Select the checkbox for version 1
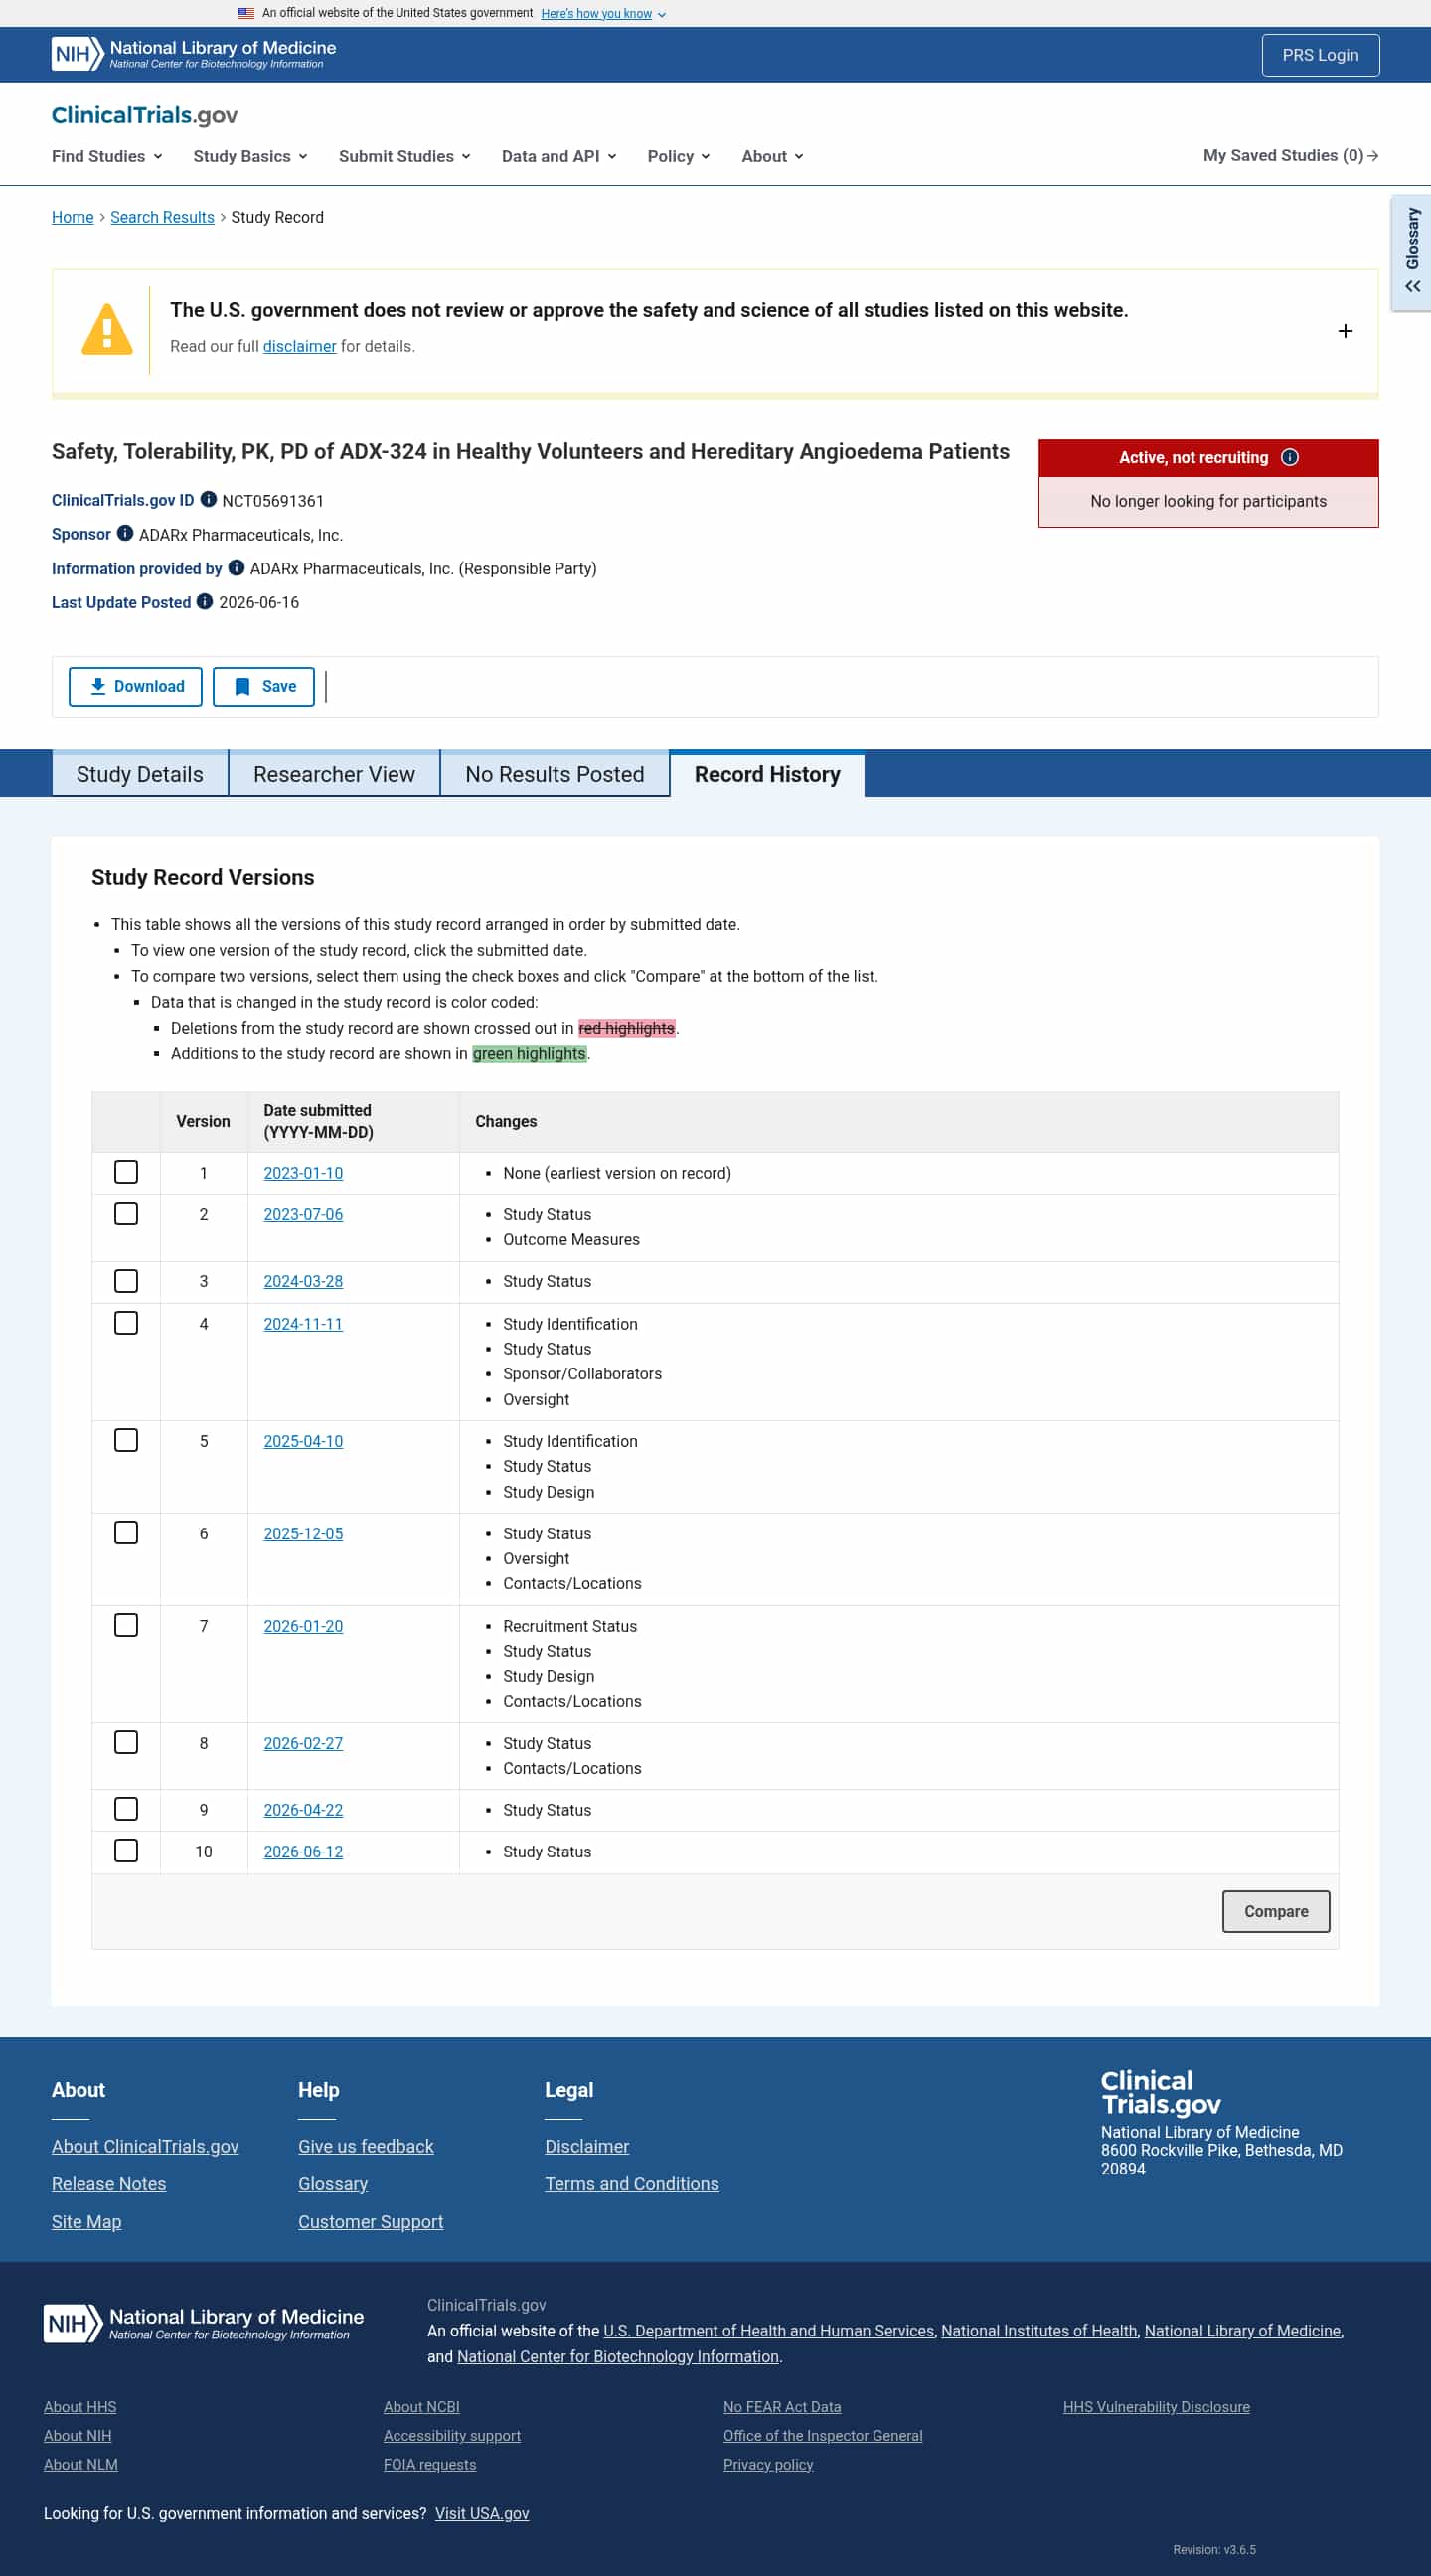 [126, 1171]
